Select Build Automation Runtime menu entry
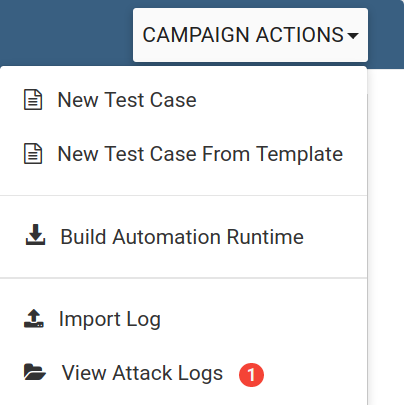The width and height of the screenshot is (404, 405). click(x=183, y=237)
